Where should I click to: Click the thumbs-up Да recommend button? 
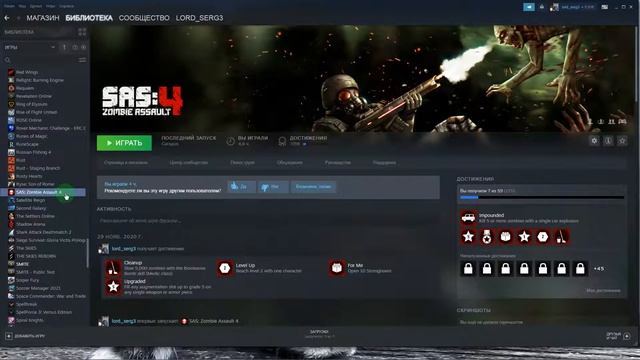click(242, 187)
